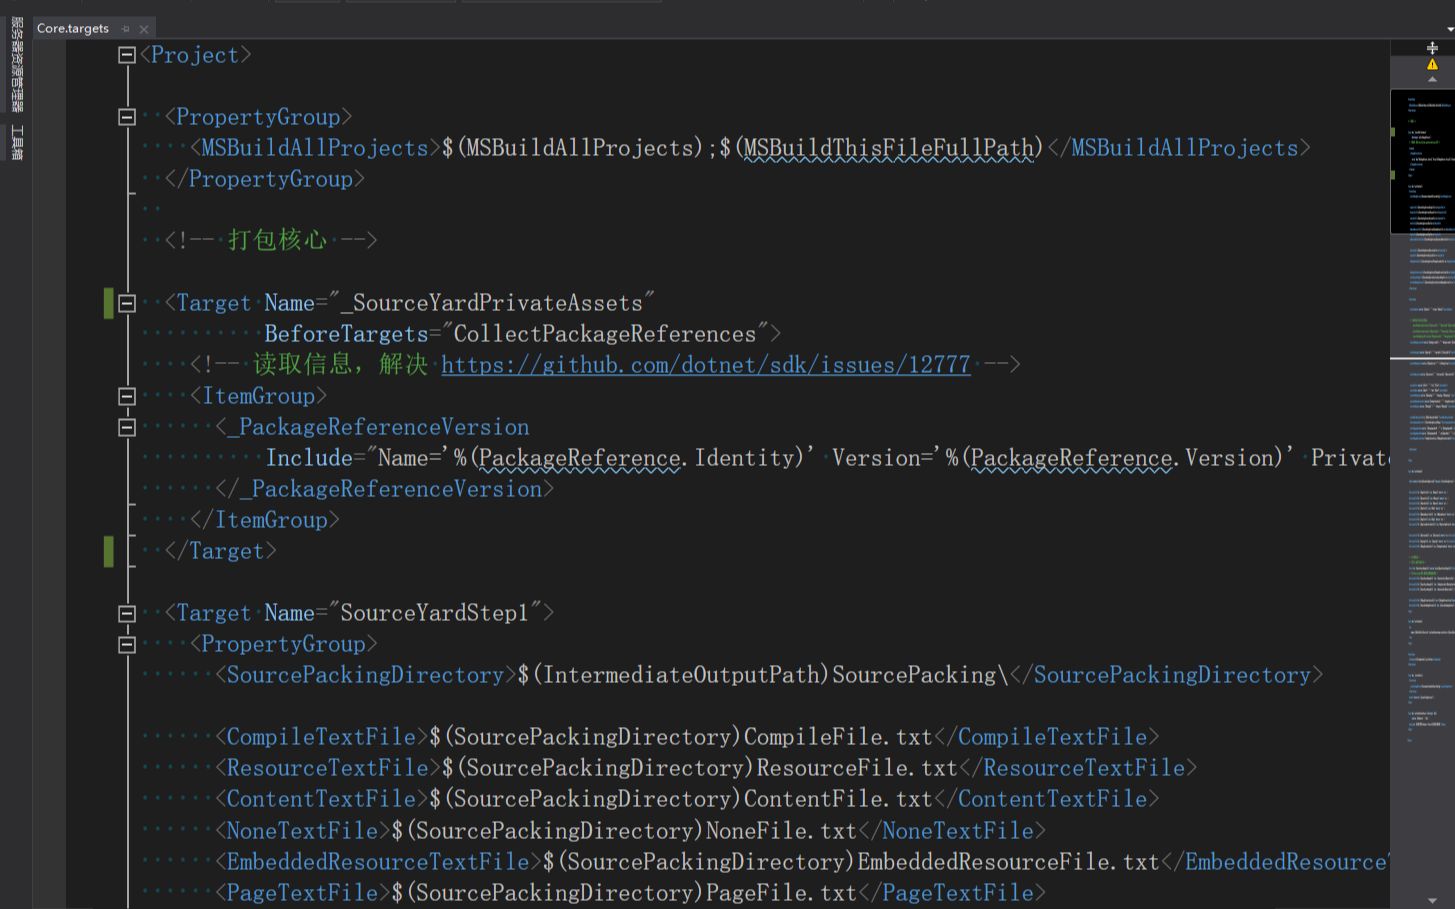1455x909 pixels.
Task: Click the opening <ContentTextFile> tag
Action: point(322,799)
